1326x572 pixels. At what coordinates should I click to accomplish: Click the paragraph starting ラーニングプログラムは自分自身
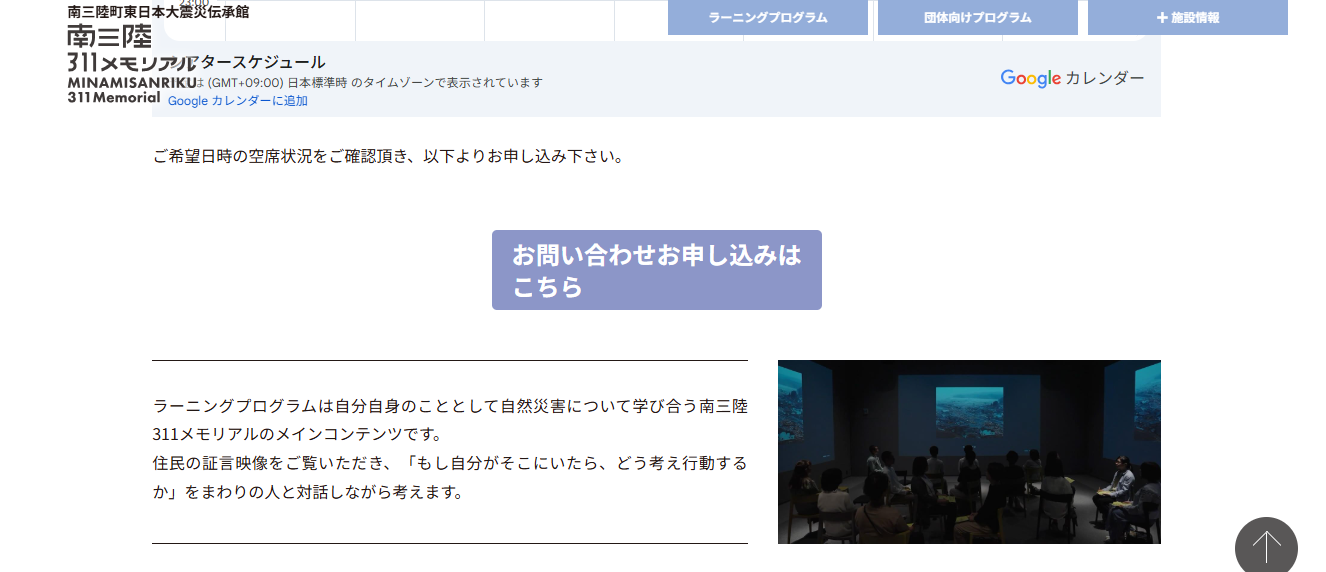tap(450, 420)
